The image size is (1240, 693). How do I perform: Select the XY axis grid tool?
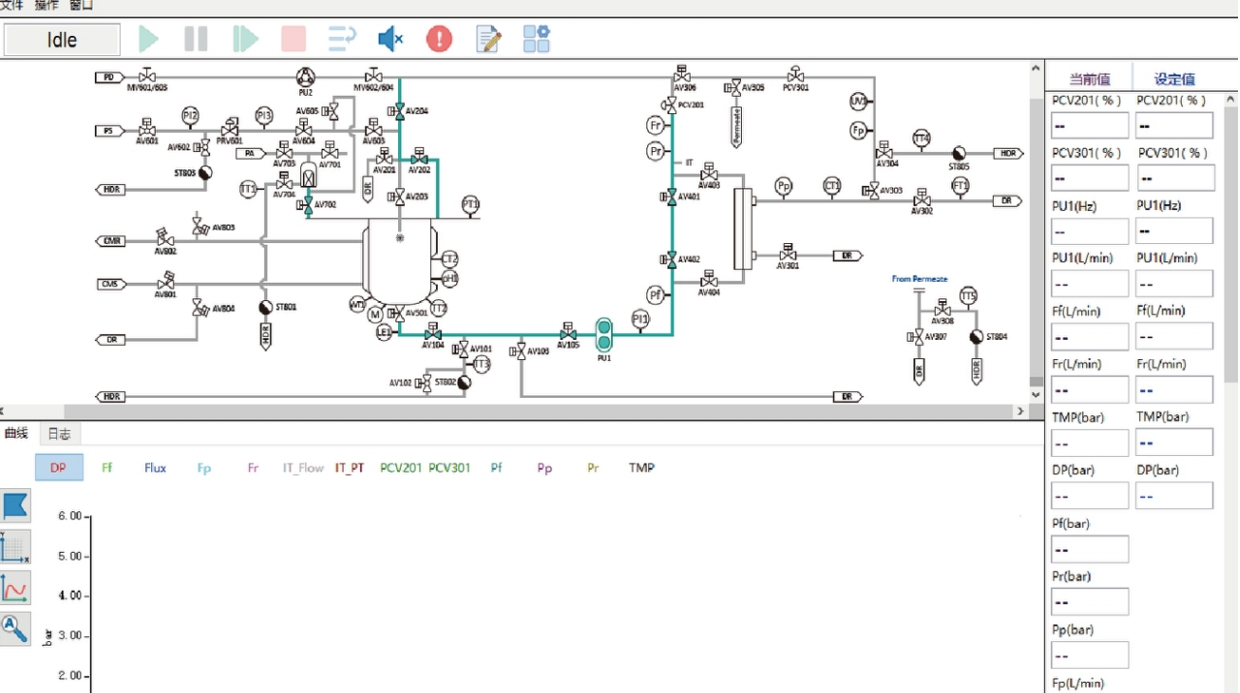(15, 547)
